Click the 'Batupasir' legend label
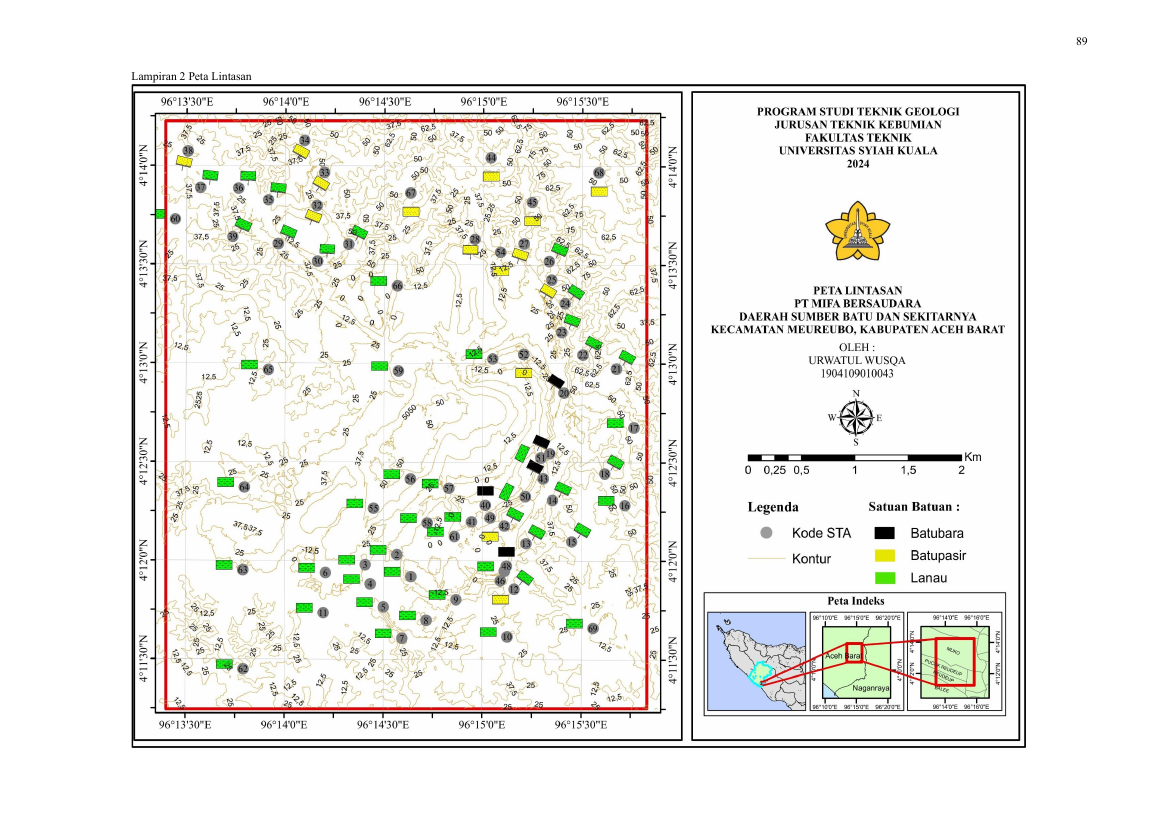Screen dimensions: 1158x819 tap(938, 555)
